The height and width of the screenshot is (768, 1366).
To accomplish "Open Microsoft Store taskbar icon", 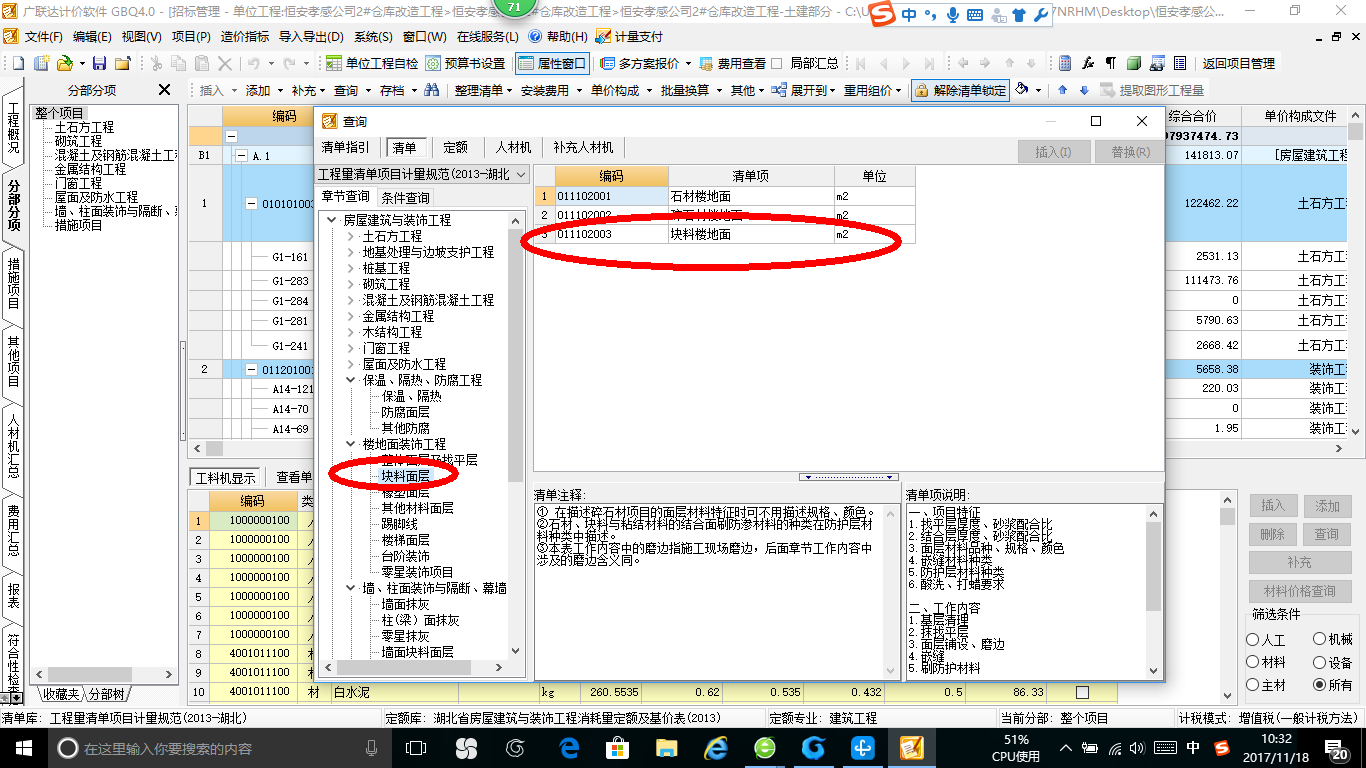I will pos(617,747).
